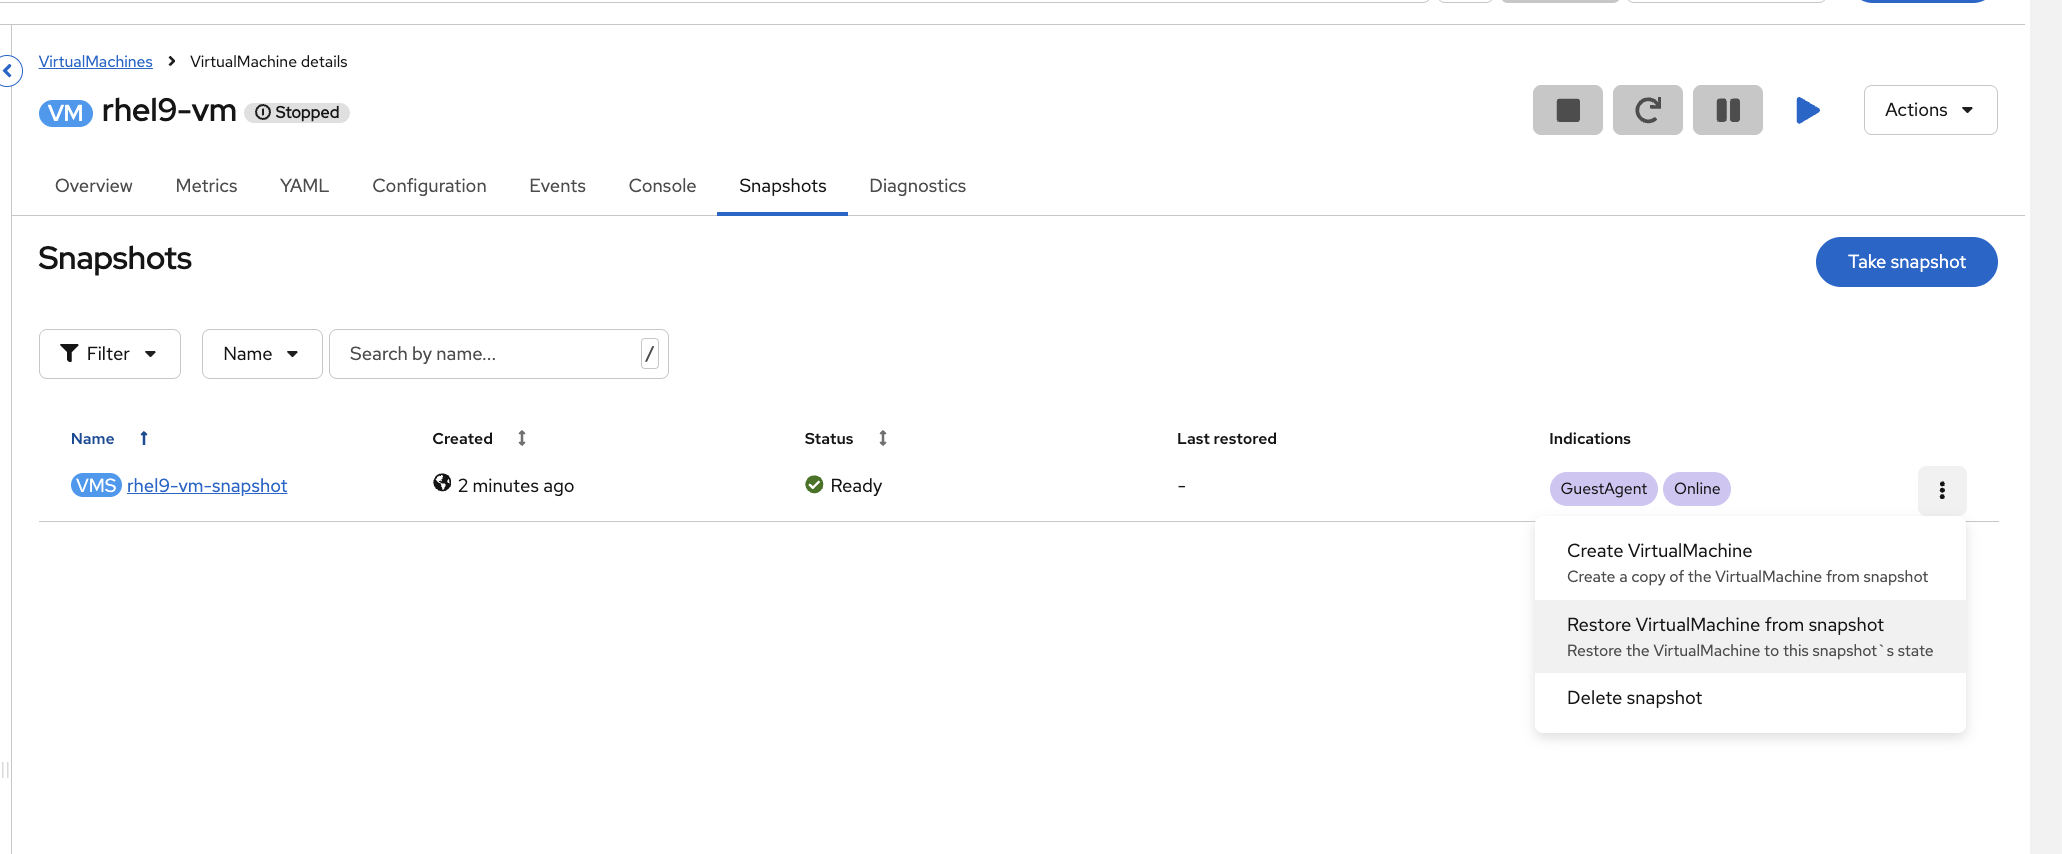Click the Stop VM square icon
This screenshot has width=2062, height=854.
pyautogui.click(x=1567, y=110)
